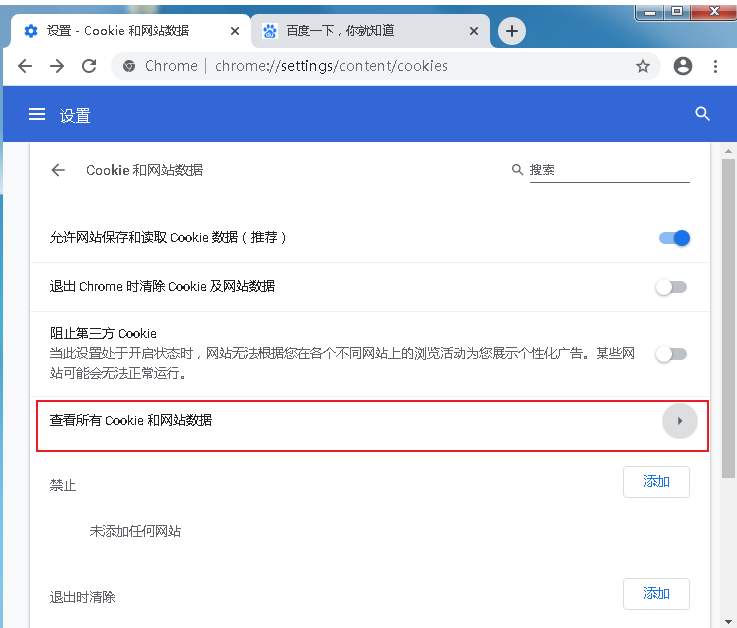The image size is (737, 628).
Task: Enable clear cookies on Chrome exit toggle
Action: coord(671,287)
